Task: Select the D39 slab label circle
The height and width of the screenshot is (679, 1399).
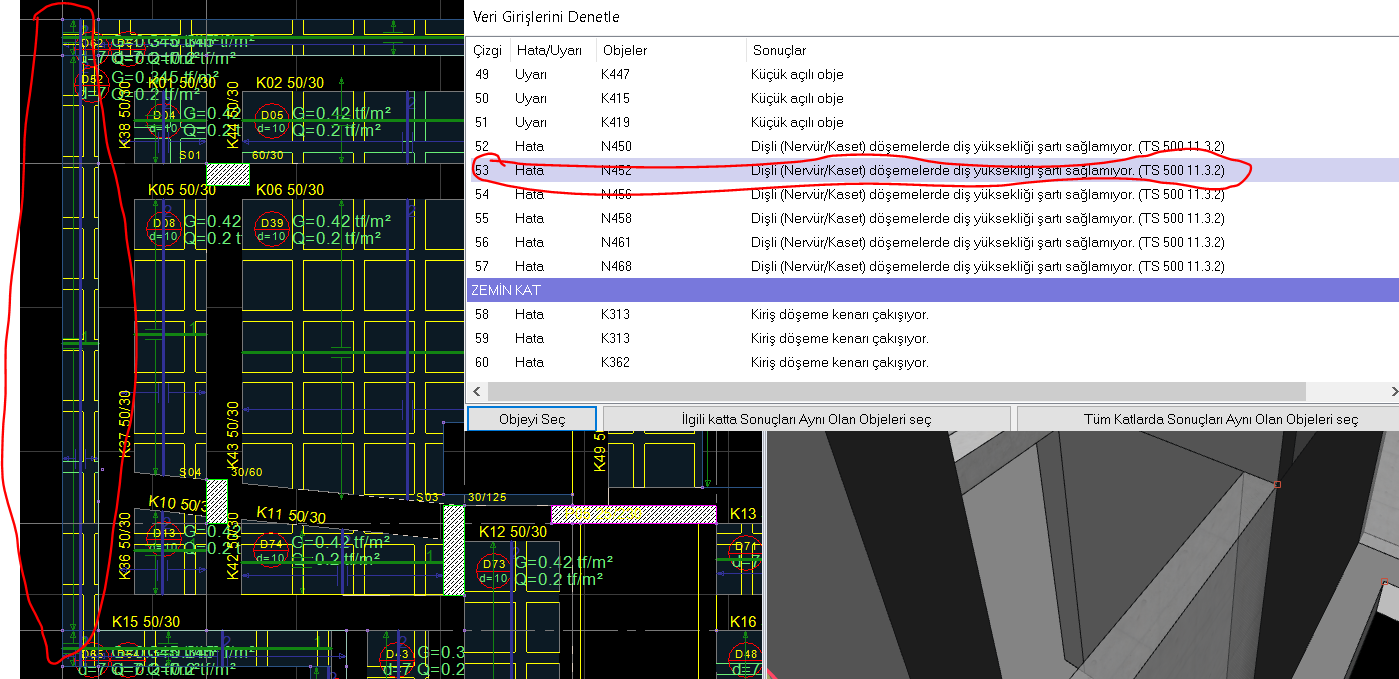Action: 272,229
